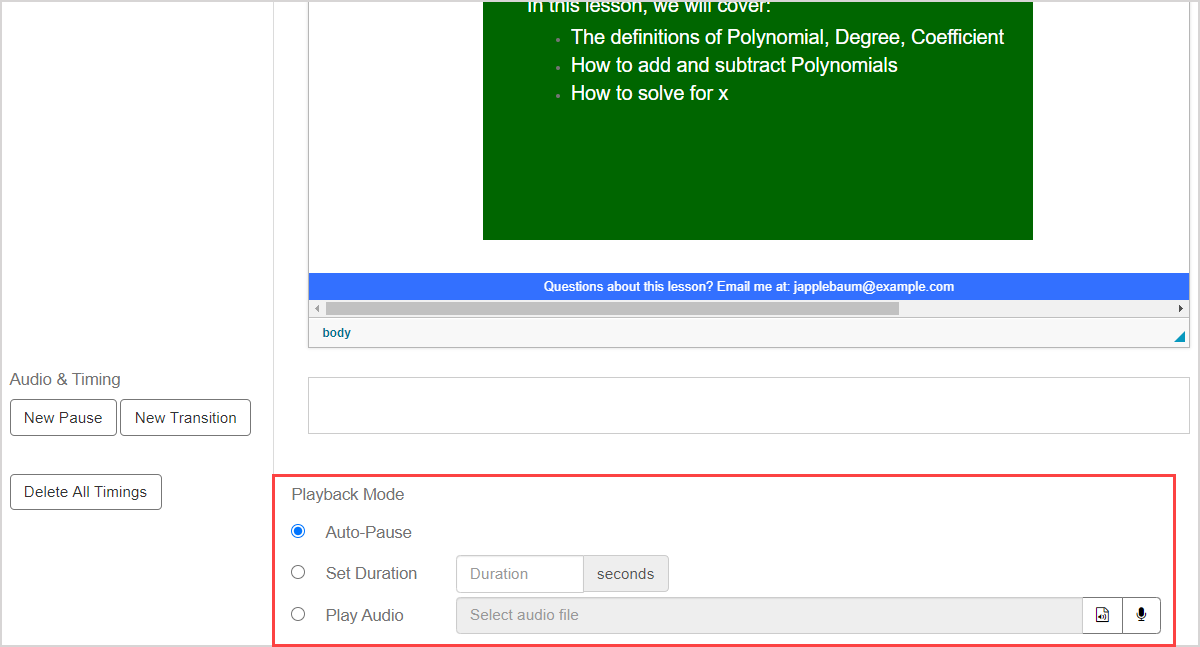1200x647 pixels.
Task: Enable the Play Audio radio option
Action: tap(298, 615)
